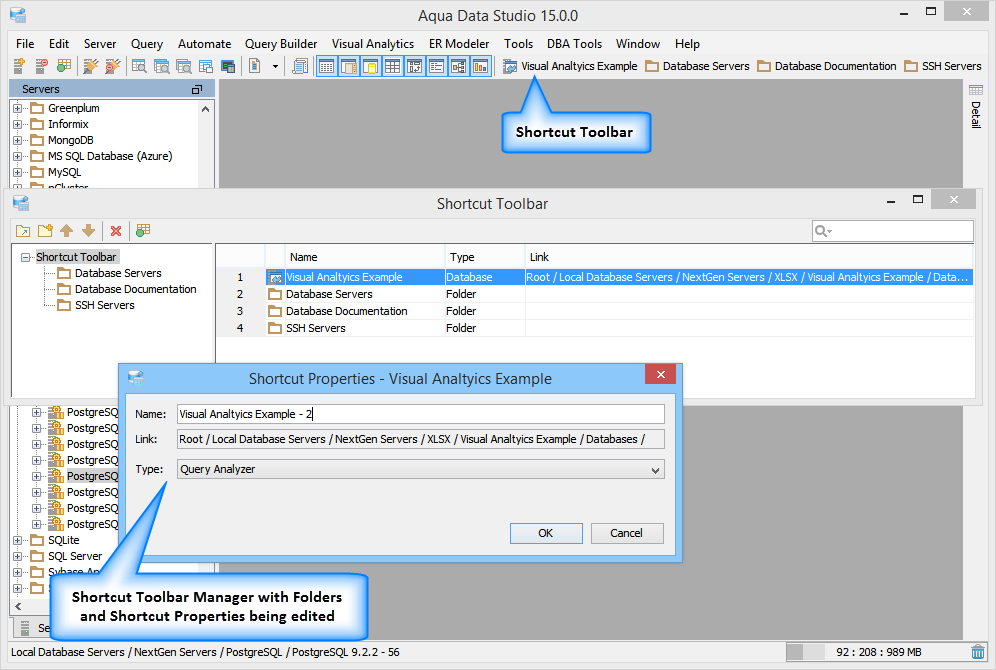Viewport: 996px width, 670px height.
Task: Expand the MySQL server folder
Action: click(x=18, y=172)
